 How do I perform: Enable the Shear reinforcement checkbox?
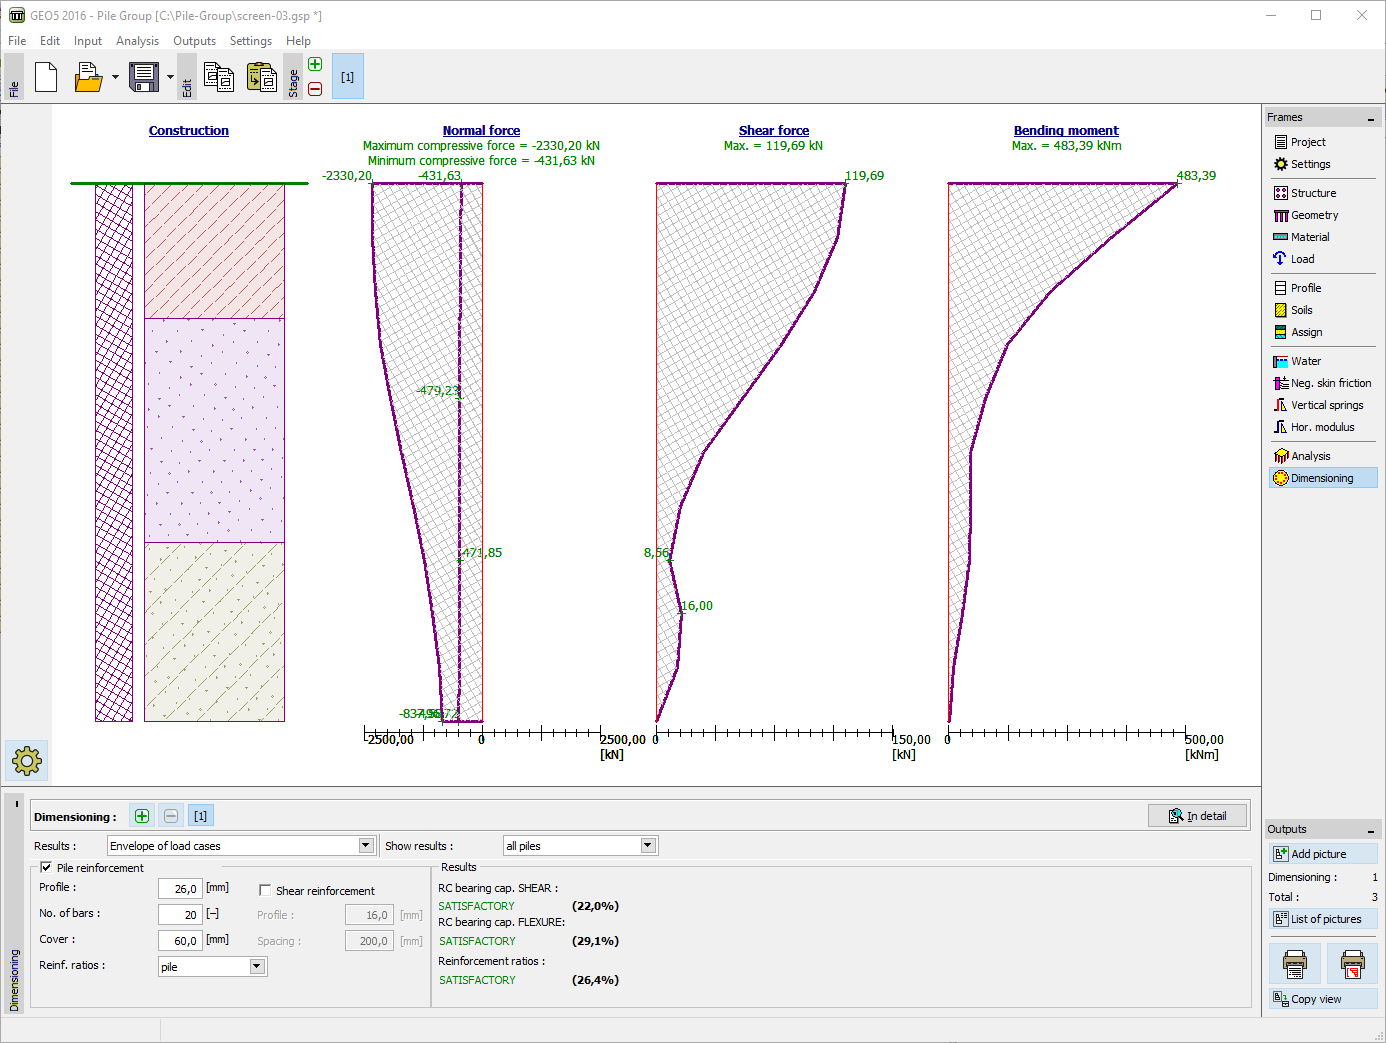pyautogui.click(x=264, y=890)
